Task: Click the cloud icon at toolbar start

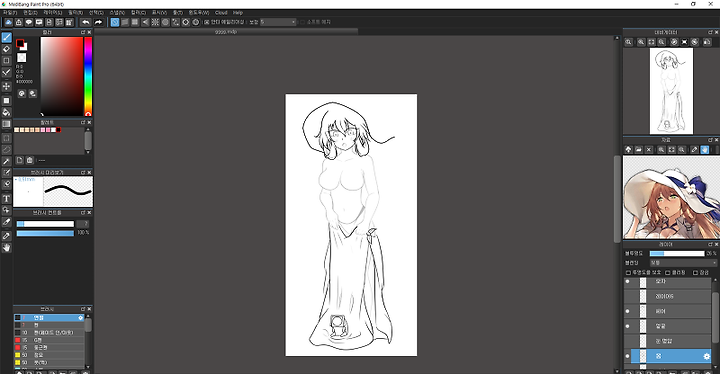Action: coord(8,22)
